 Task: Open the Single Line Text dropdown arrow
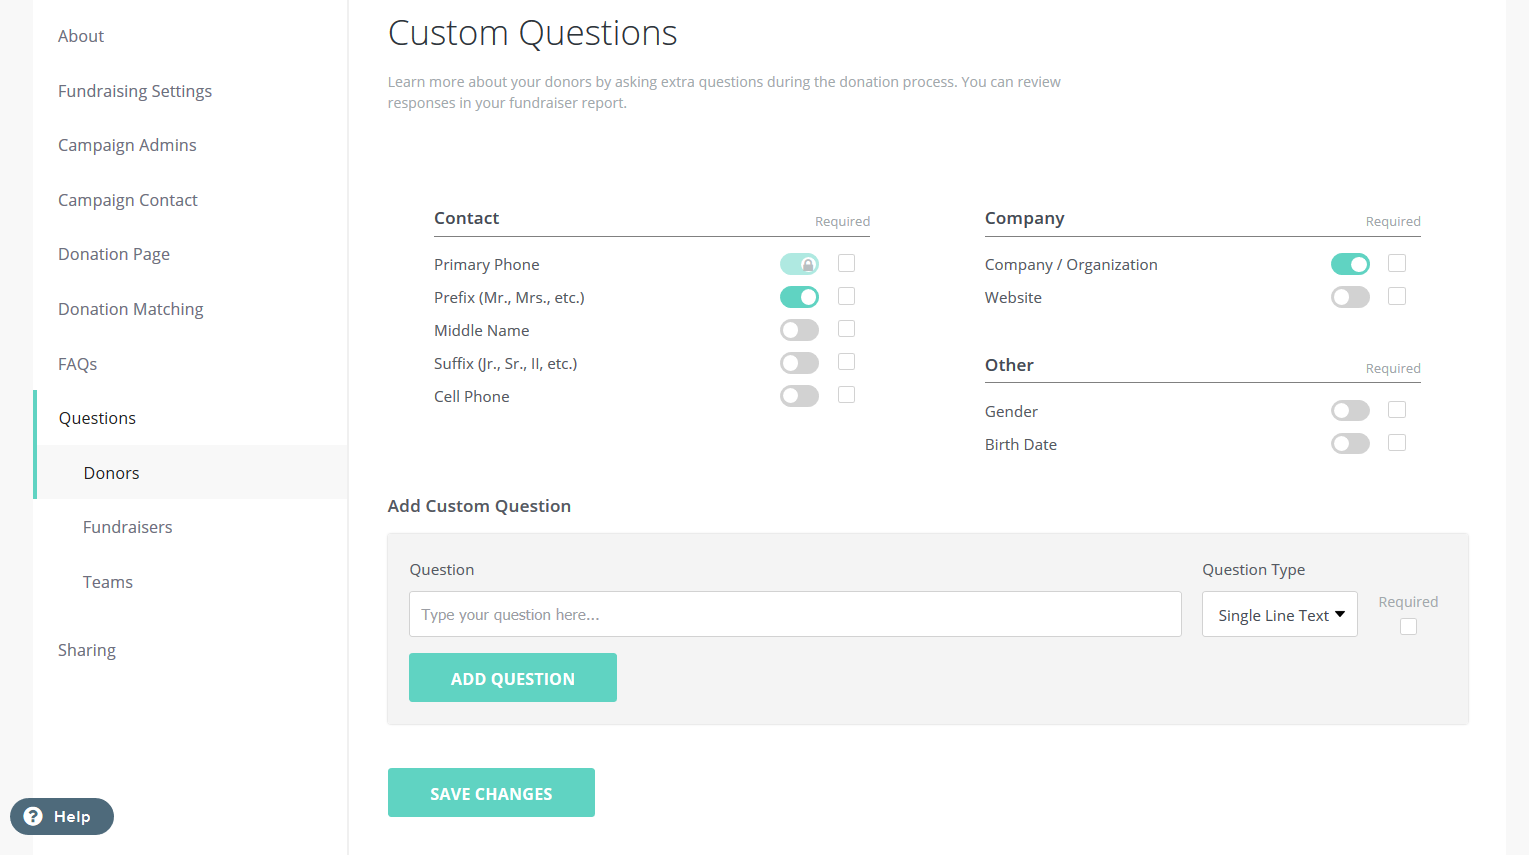(1340, 614)
